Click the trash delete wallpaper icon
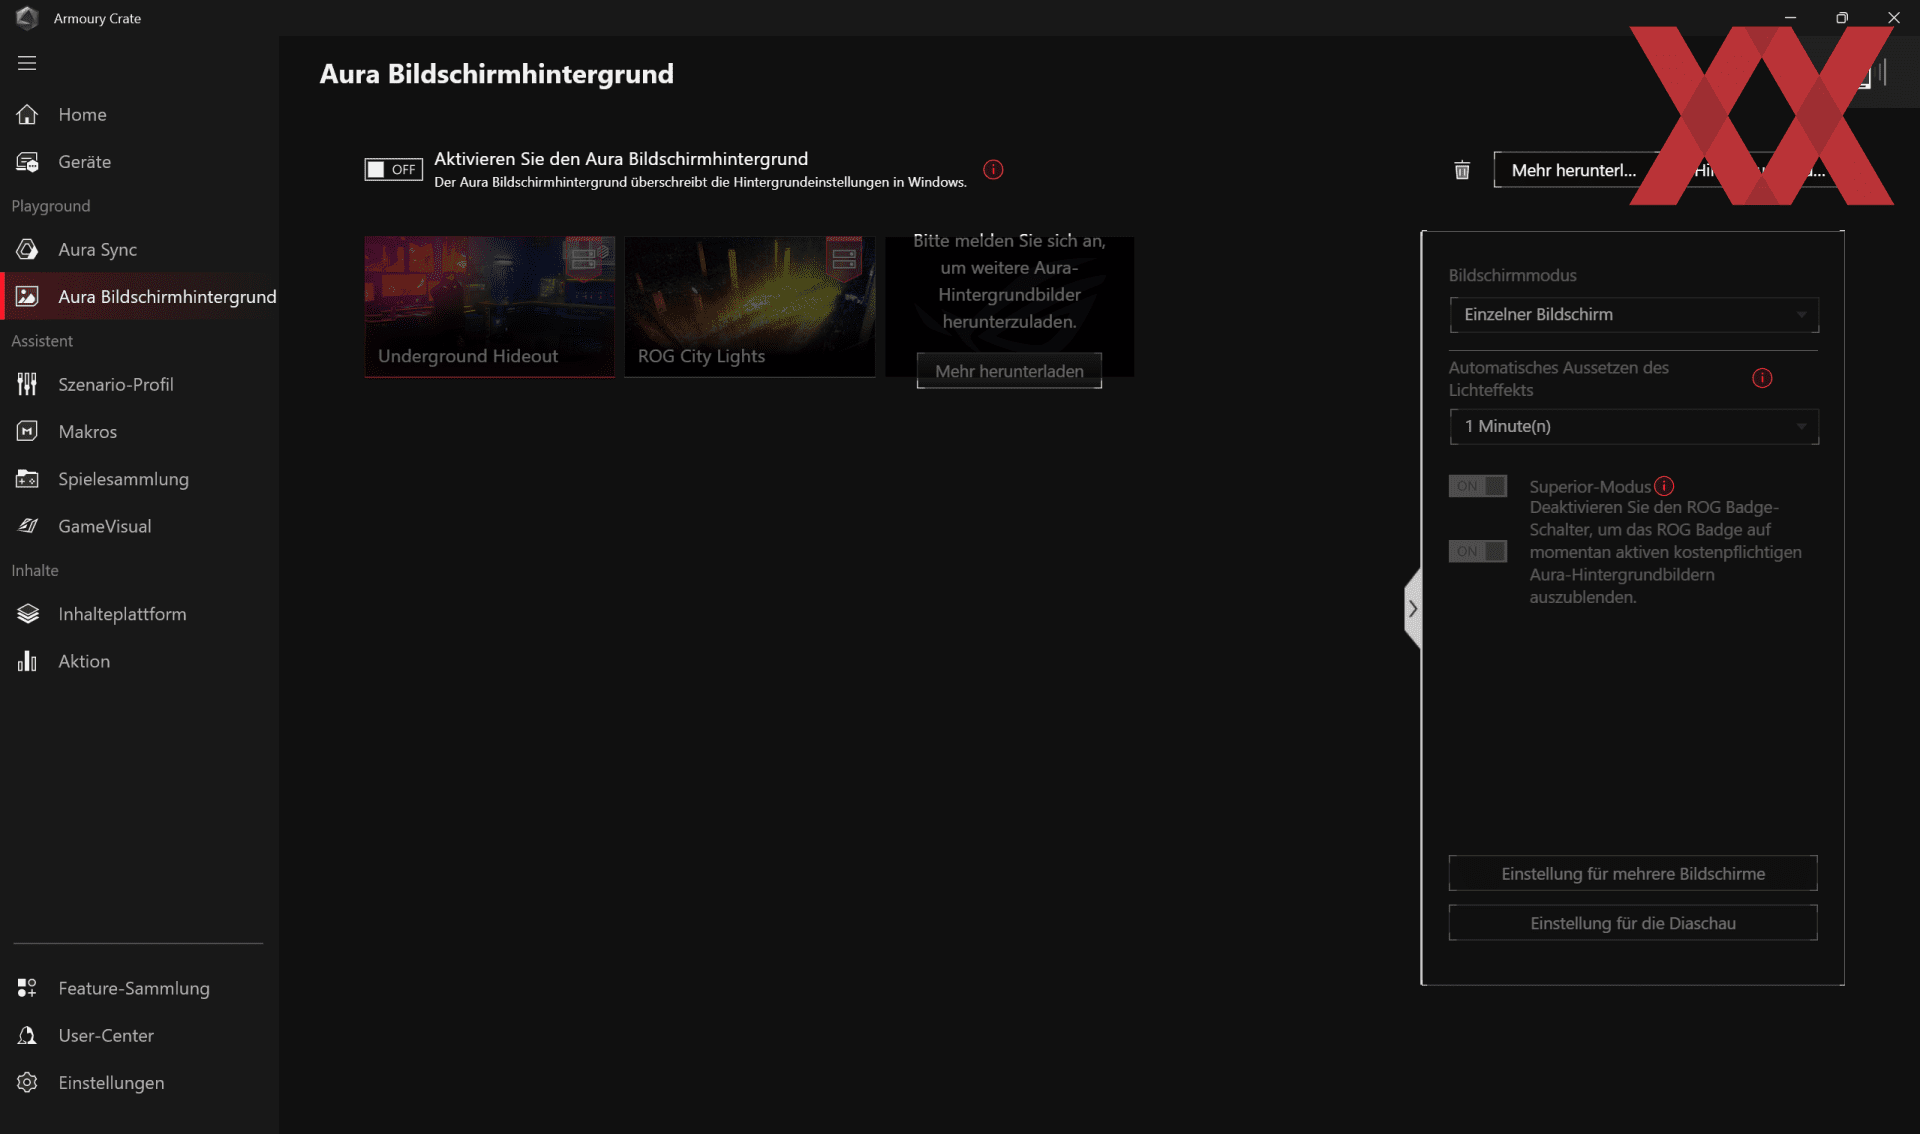Viewport: 1920px width, 1134px height. [1462, 170]
